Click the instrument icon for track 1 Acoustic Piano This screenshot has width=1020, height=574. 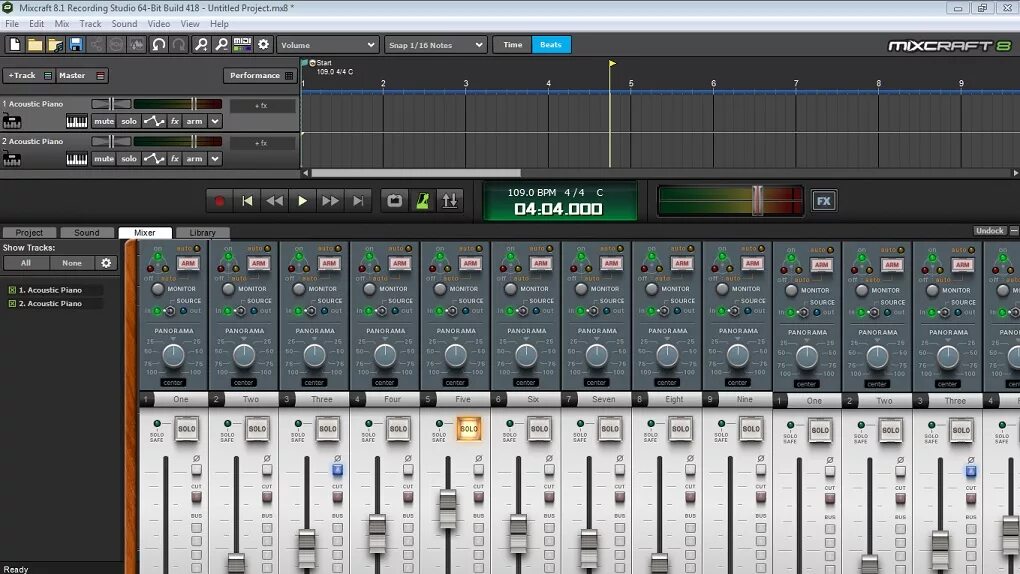click(x=12, y=121)
